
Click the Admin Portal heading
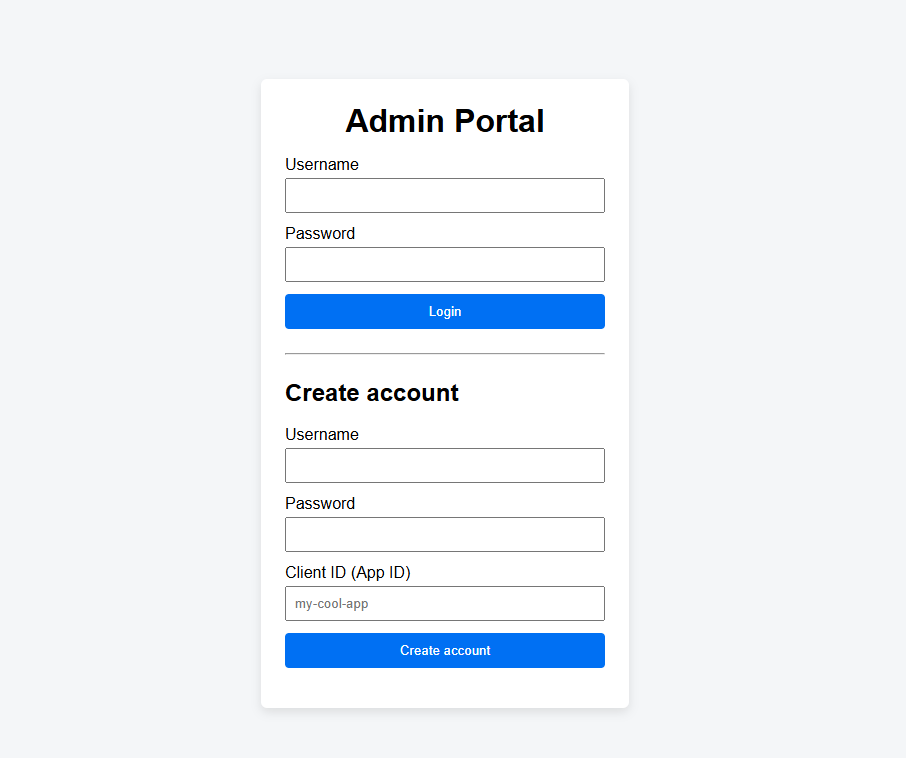[444, 121]
